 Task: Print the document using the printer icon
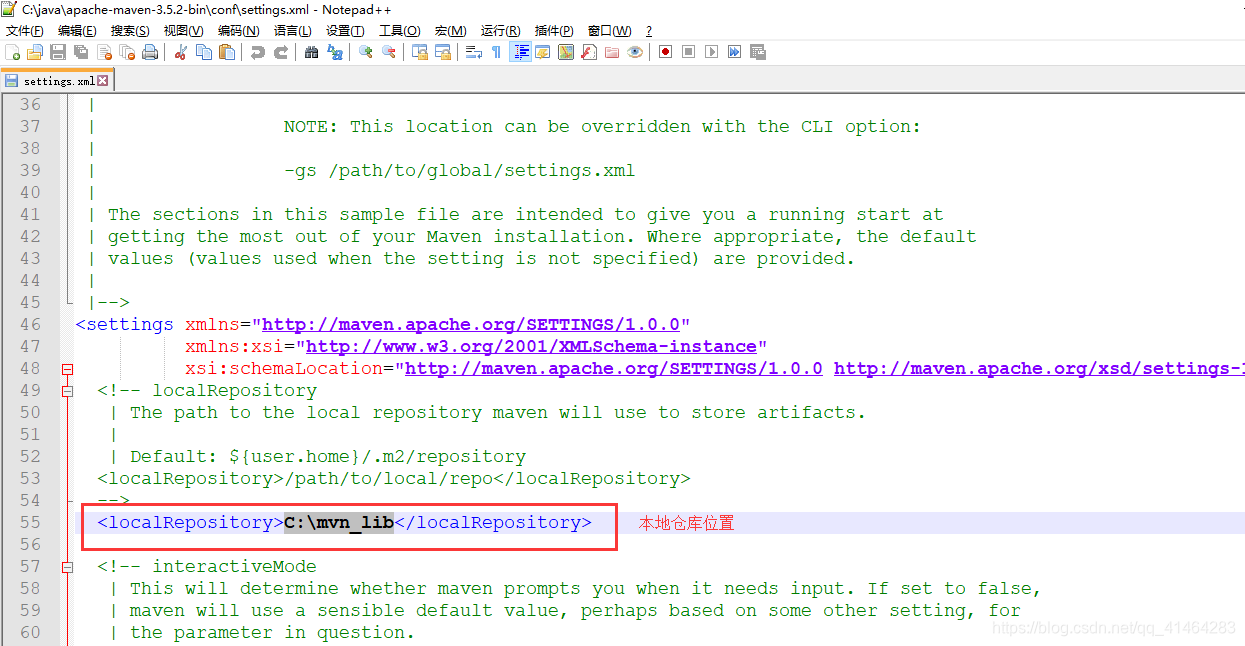150,52
